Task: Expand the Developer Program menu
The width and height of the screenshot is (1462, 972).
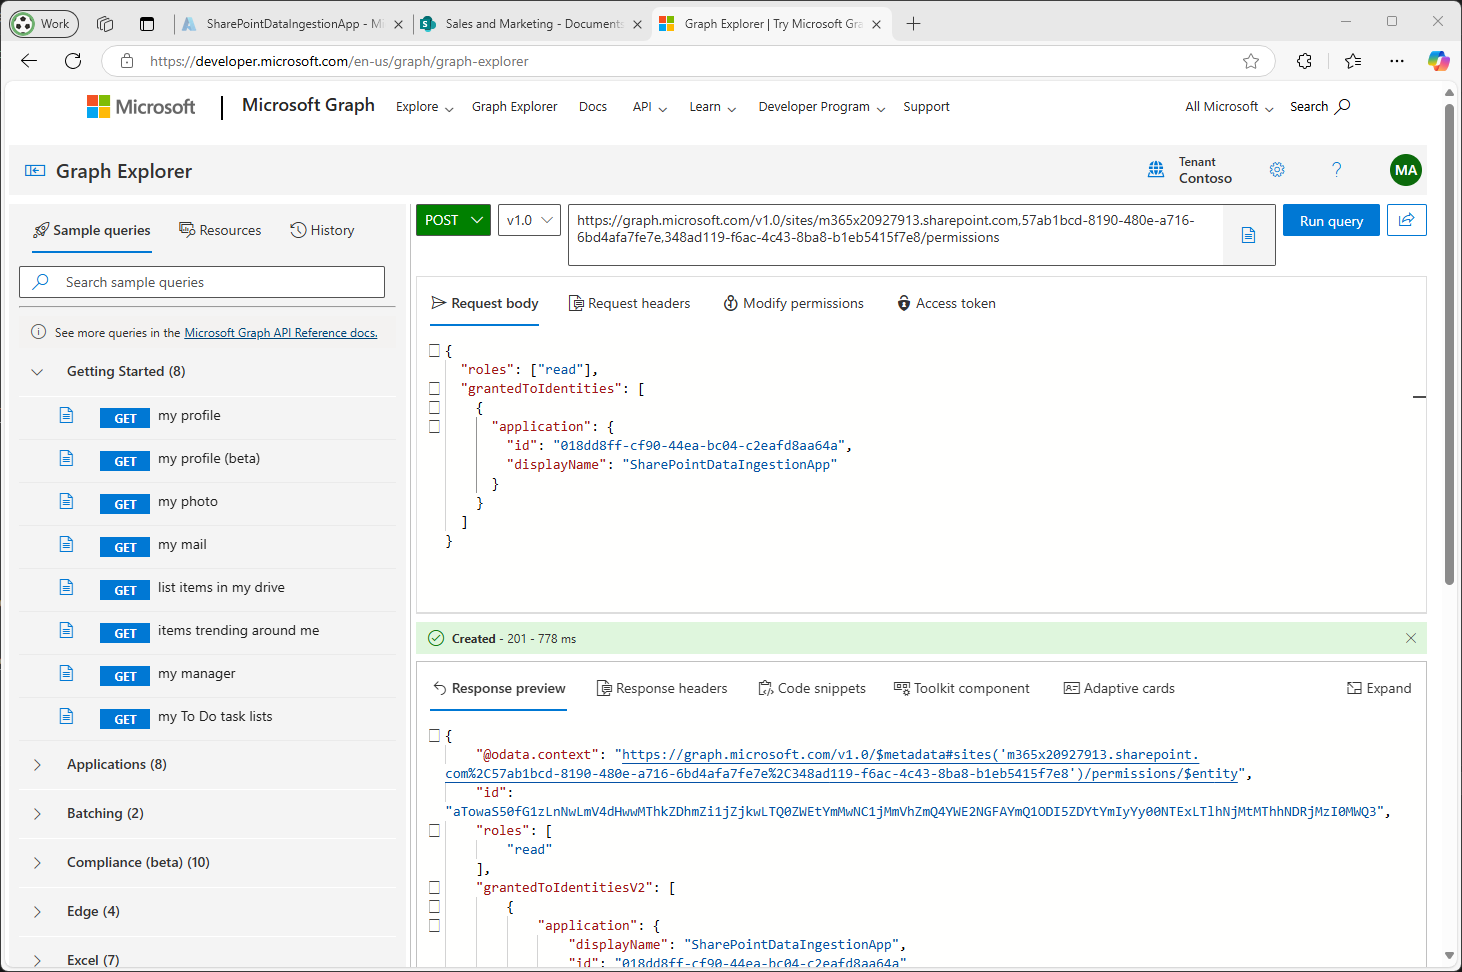Action: [822, 107]
